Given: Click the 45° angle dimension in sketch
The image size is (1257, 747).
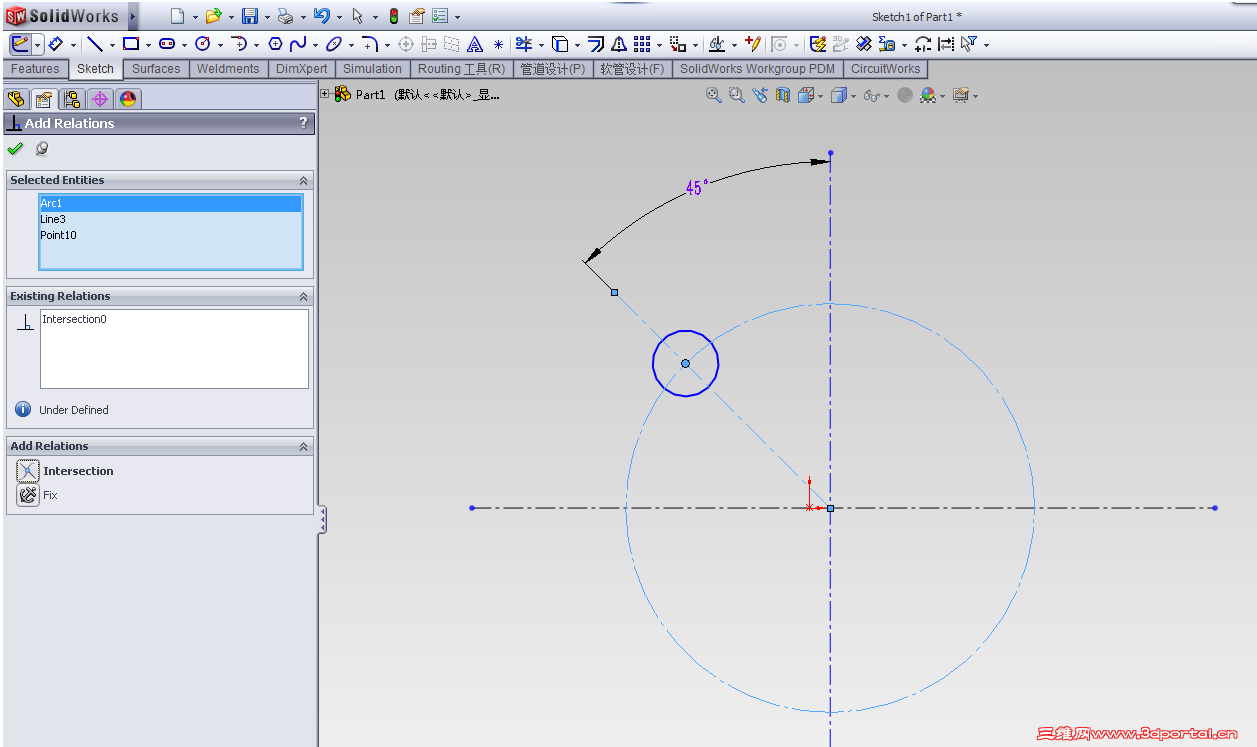Looking at the screenshot, I should point(696,187).
